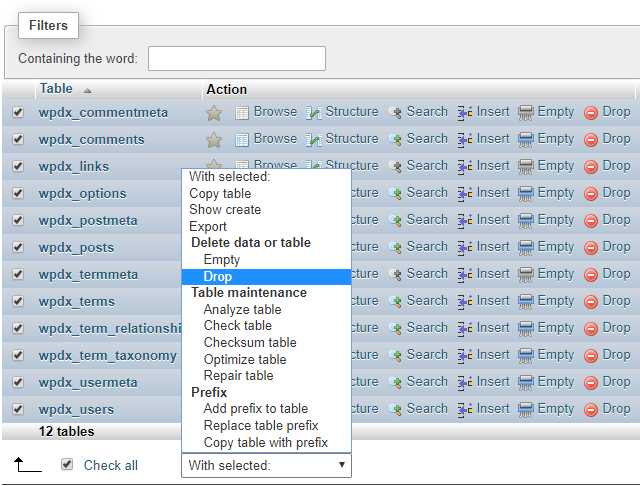Open the With selected dropdown at bottom
The image size is (640, 486).
click(266, 465)
